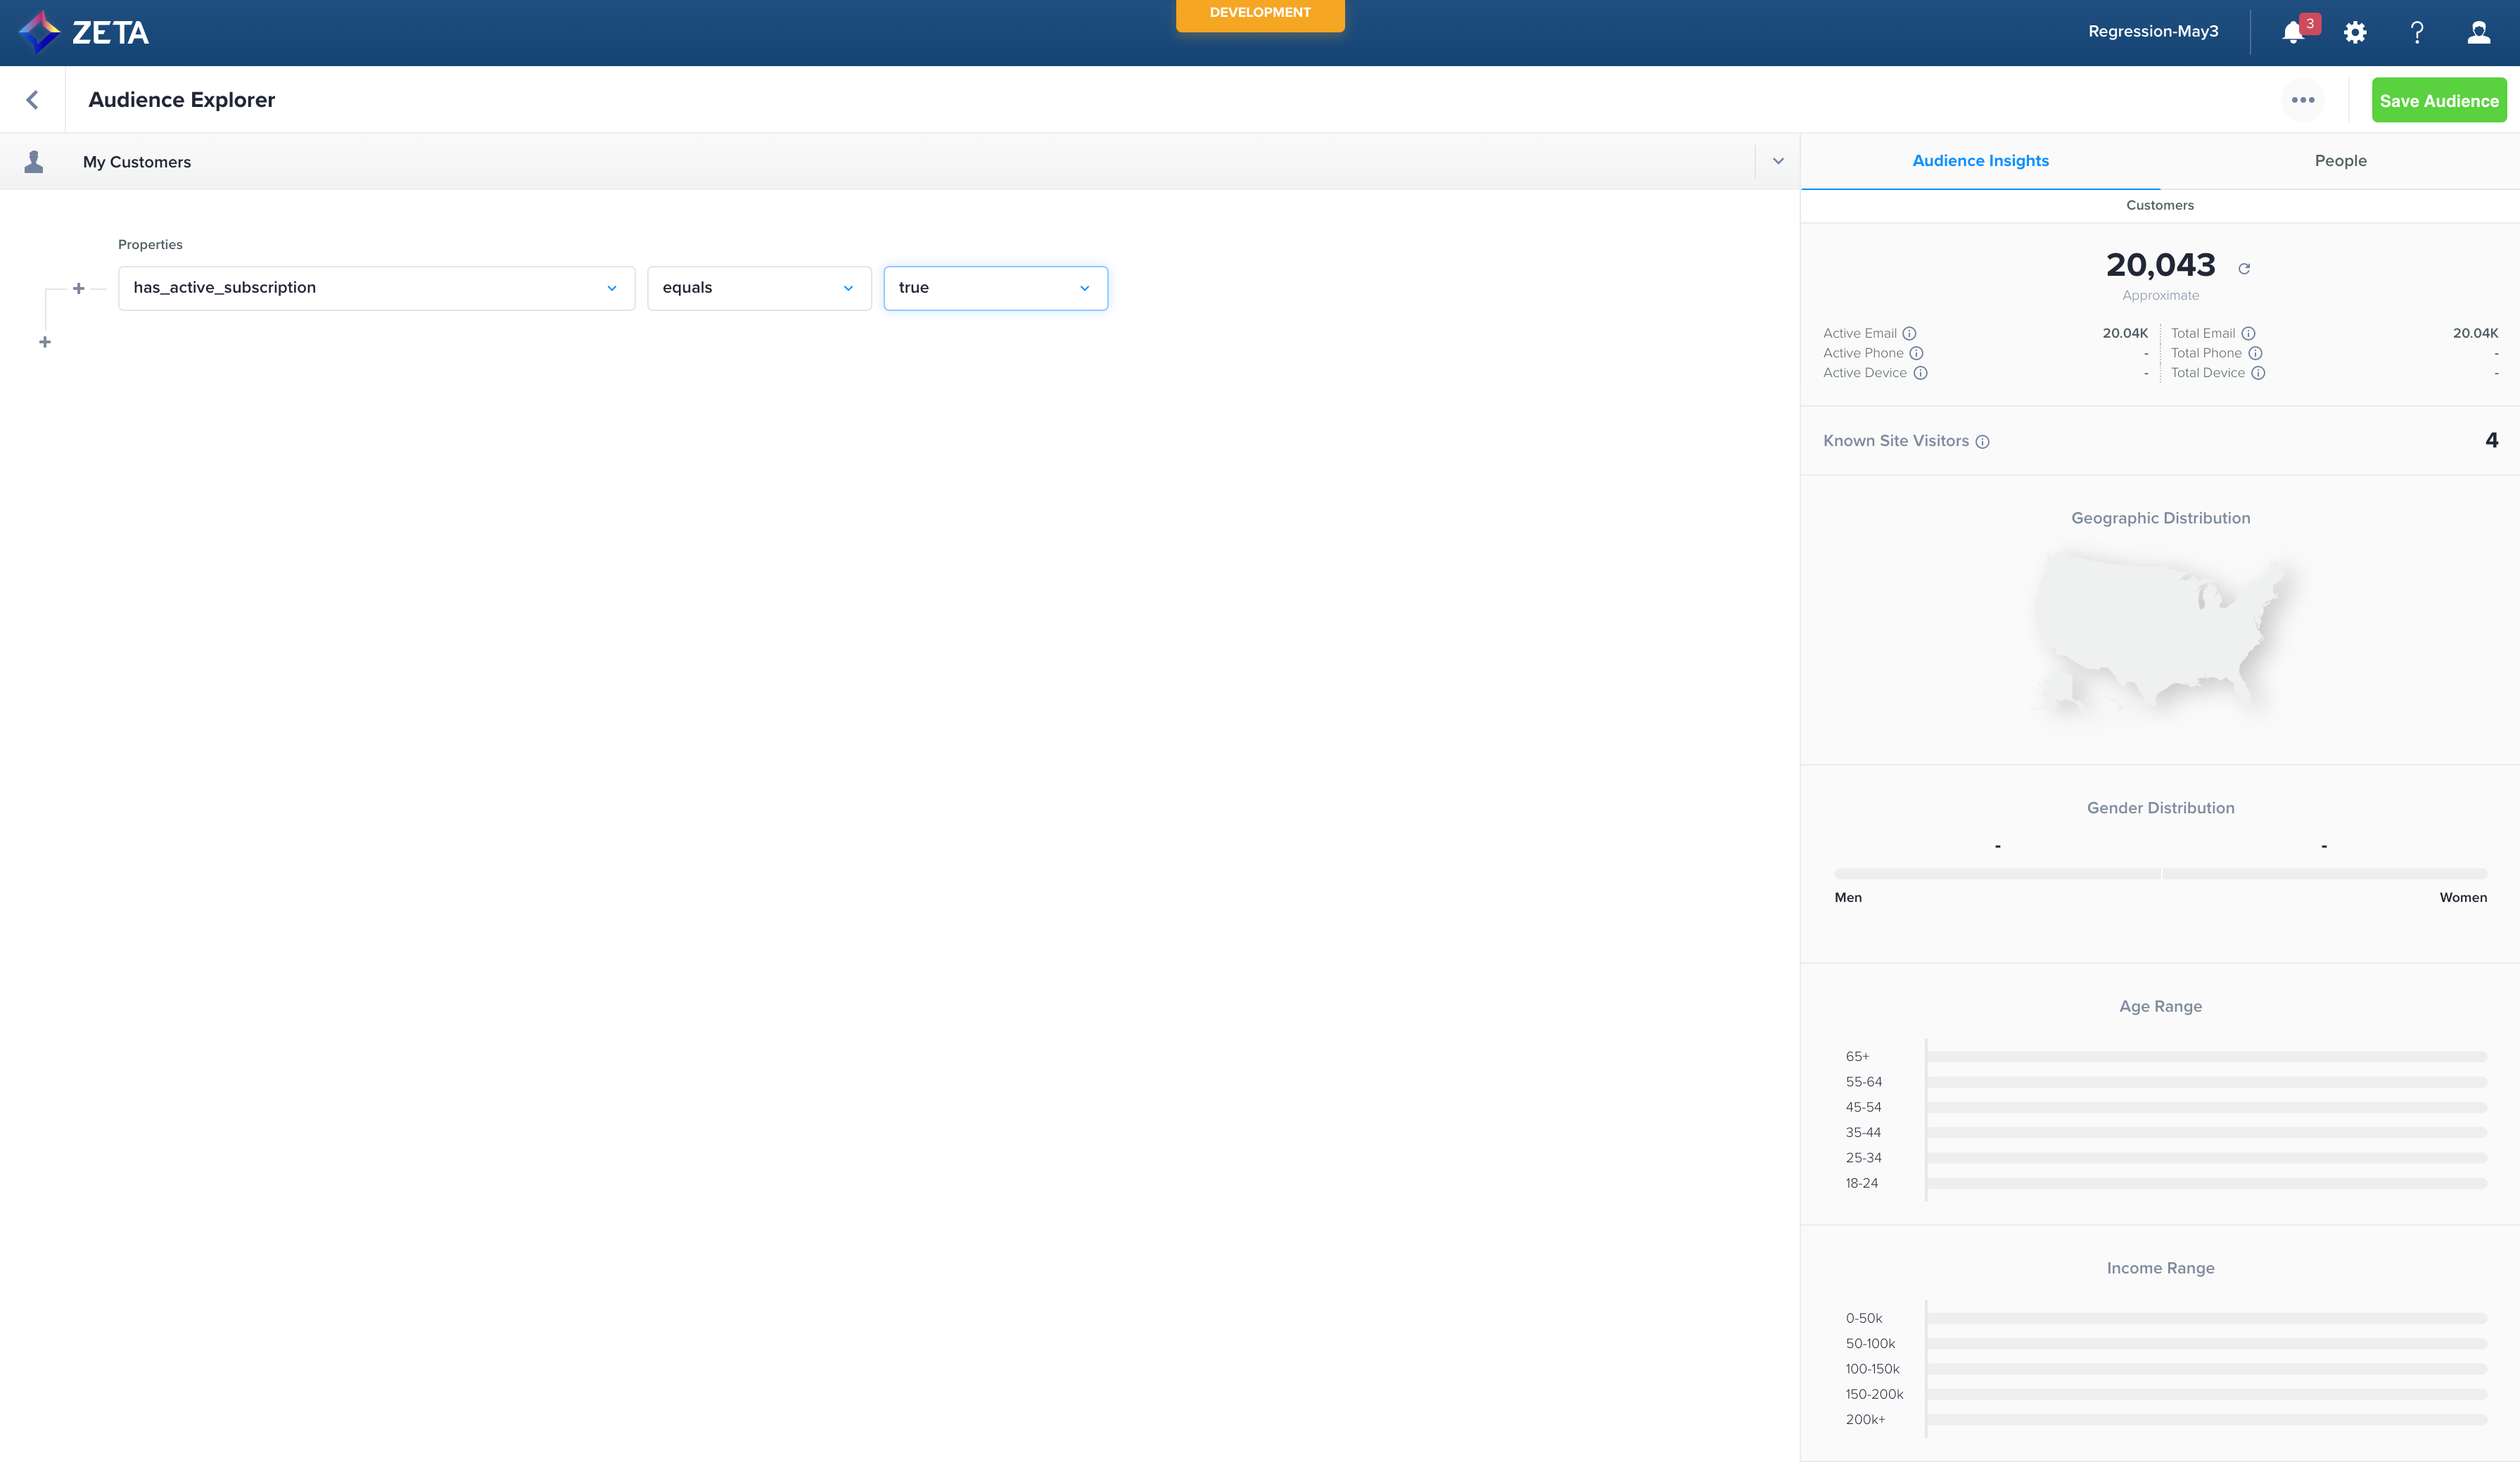The width and height of the screenshot is (2520, 1462).
Task: Click the help question mark icon
Action: (x=2417, y=33)
